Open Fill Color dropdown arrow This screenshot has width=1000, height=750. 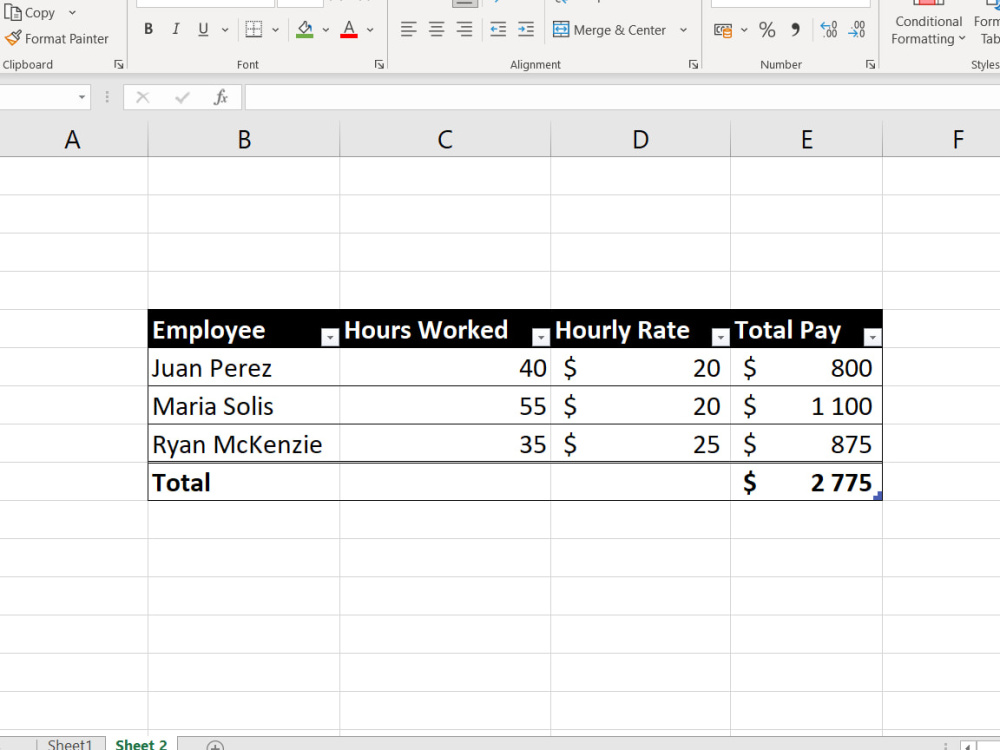(x=326, y=30)
